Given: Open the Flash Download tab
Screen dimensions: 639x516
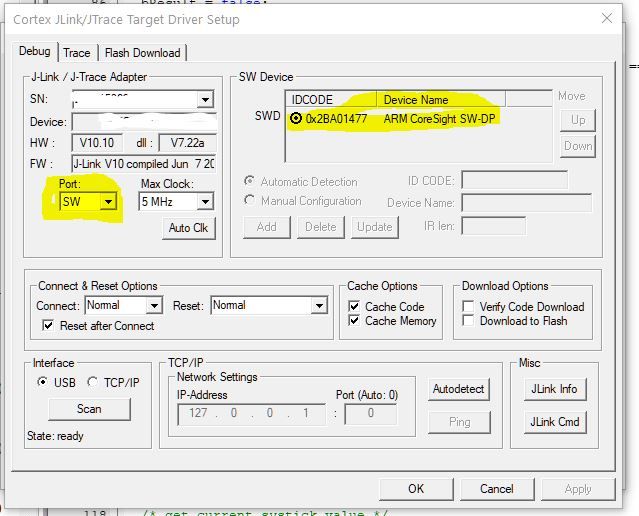Looking at the screenshot, I should tap(142, 53).
